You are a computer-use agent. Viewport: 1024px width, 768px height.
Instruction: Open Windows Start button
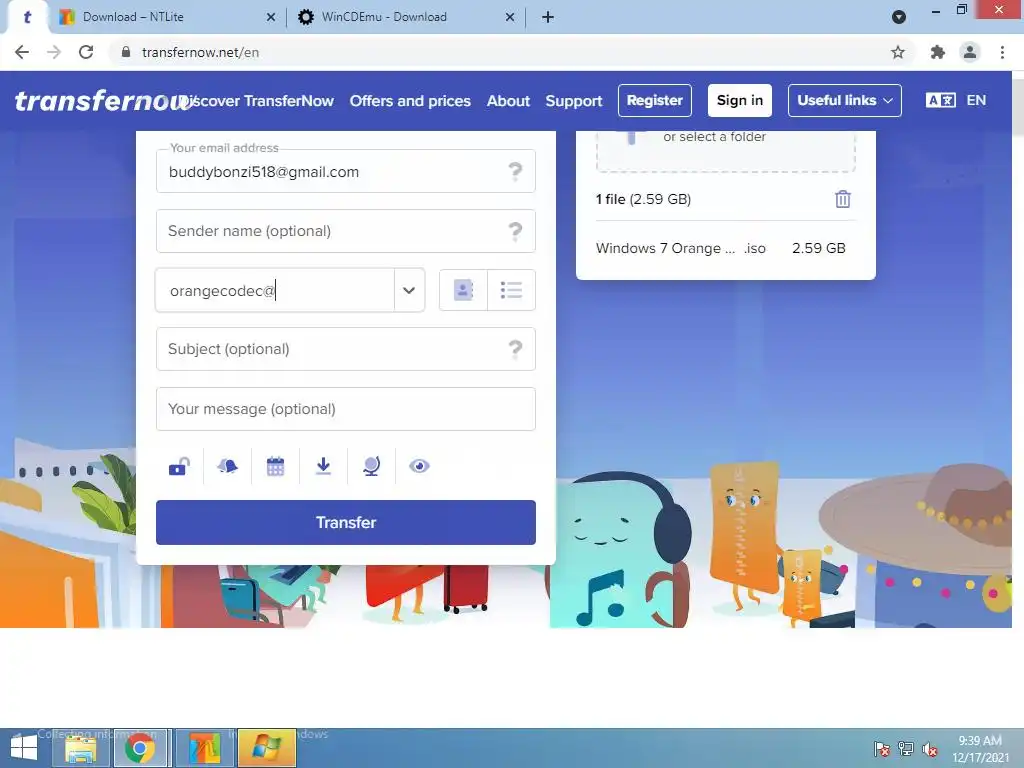(x=24, y=748)
